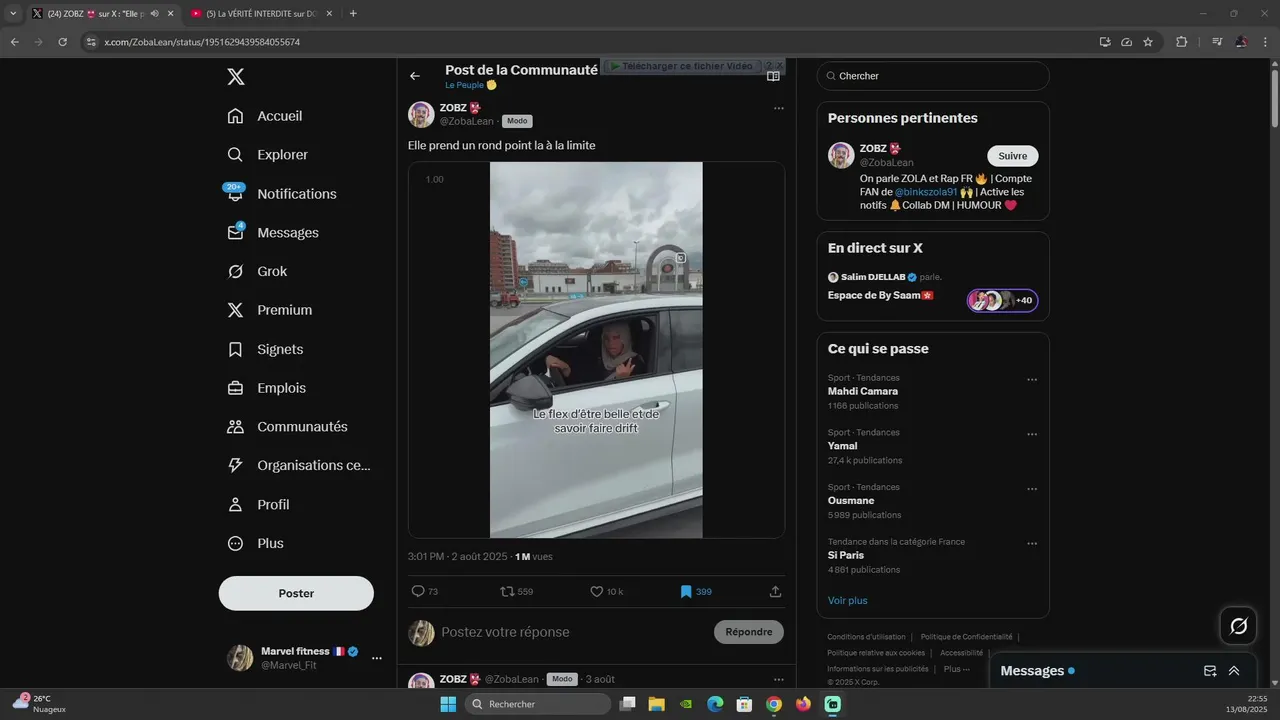Open options for the Yamal trend
Image resolution: width=1280 pixels, height=720 pixels.
1032,435
